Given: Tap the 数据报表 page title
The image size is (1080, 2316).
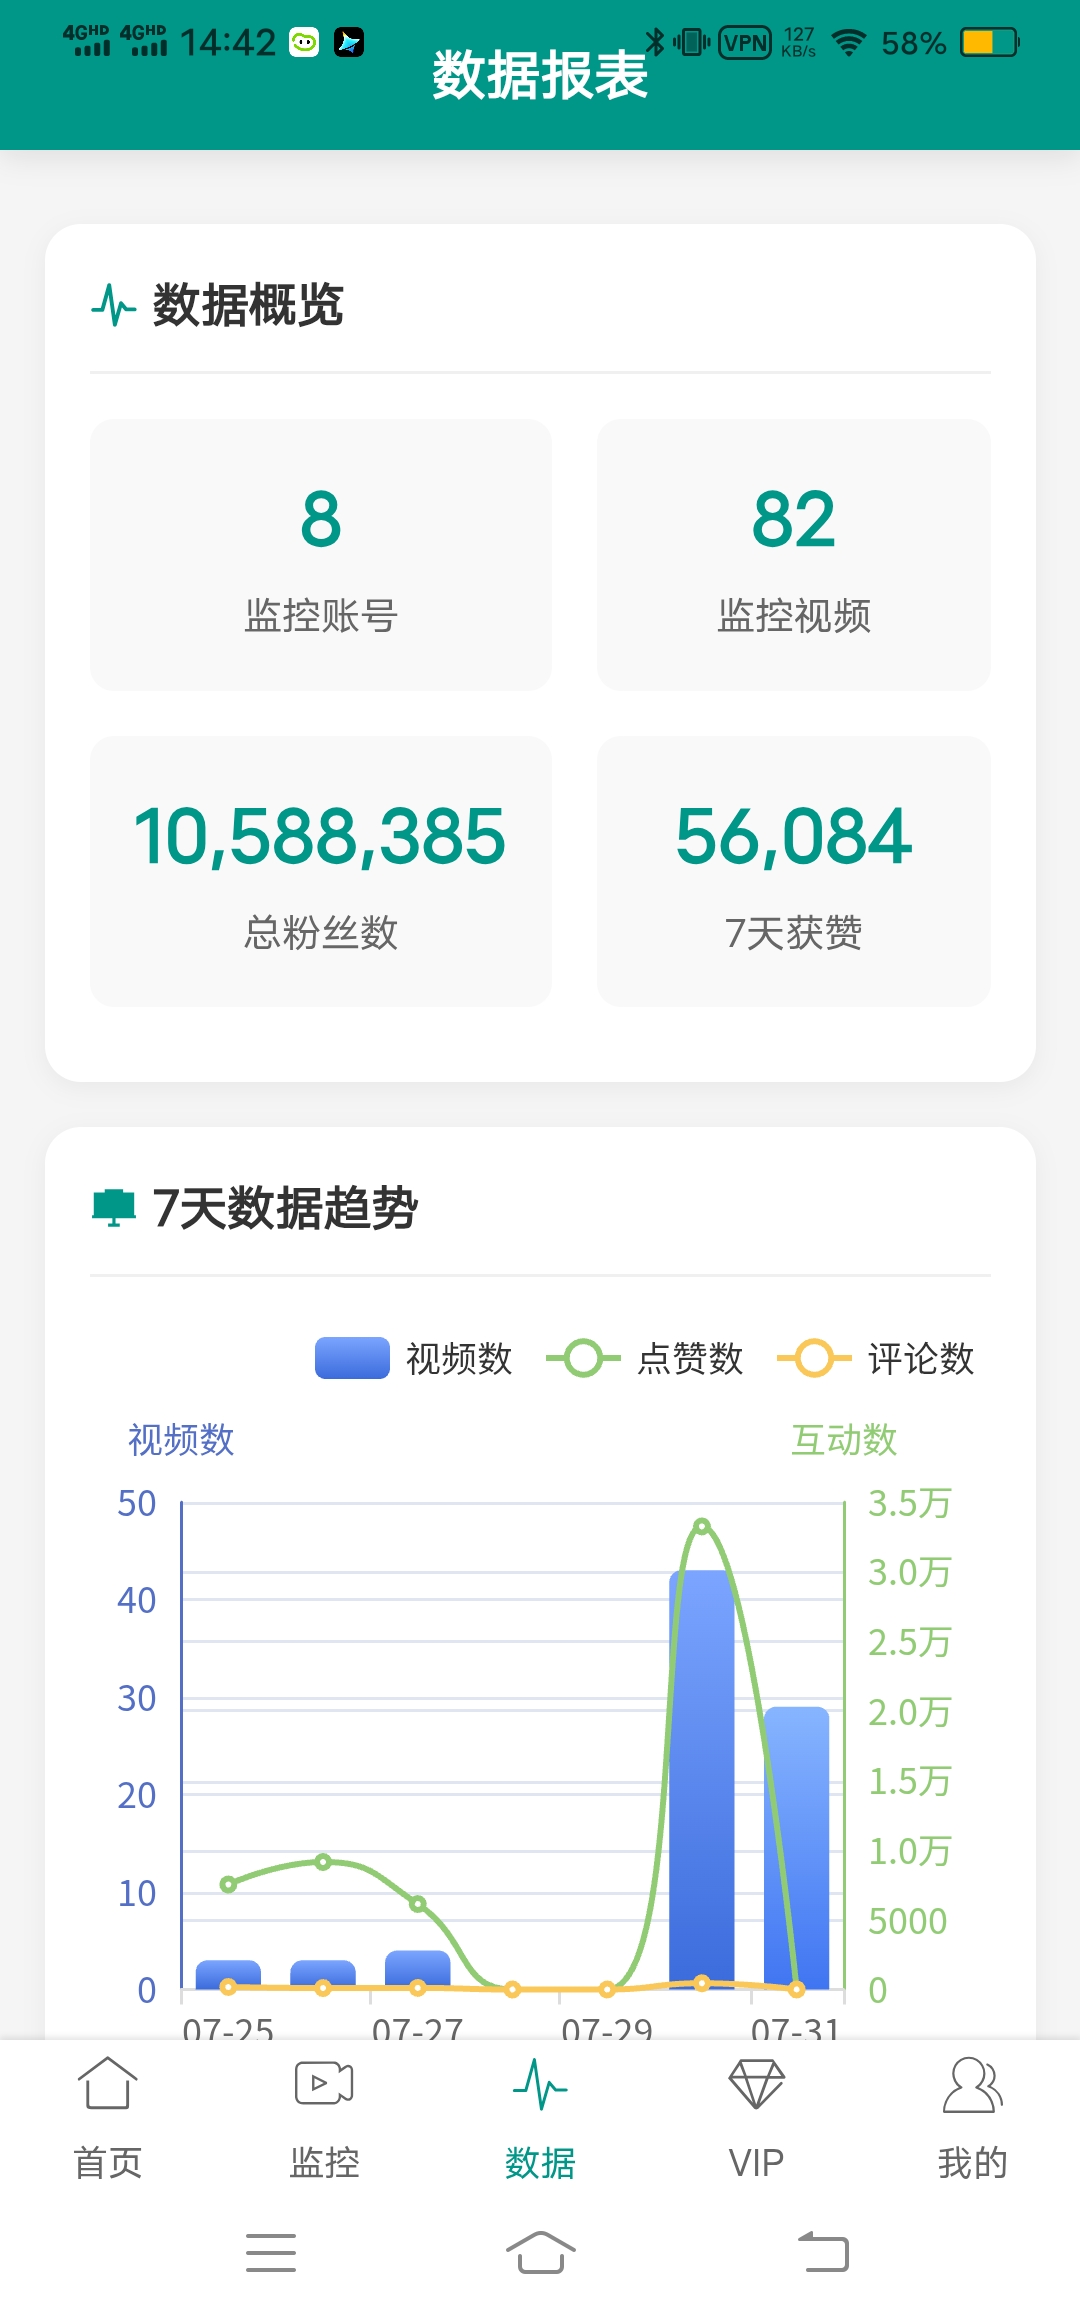Looking at the screenshot, I should (540, 76).
